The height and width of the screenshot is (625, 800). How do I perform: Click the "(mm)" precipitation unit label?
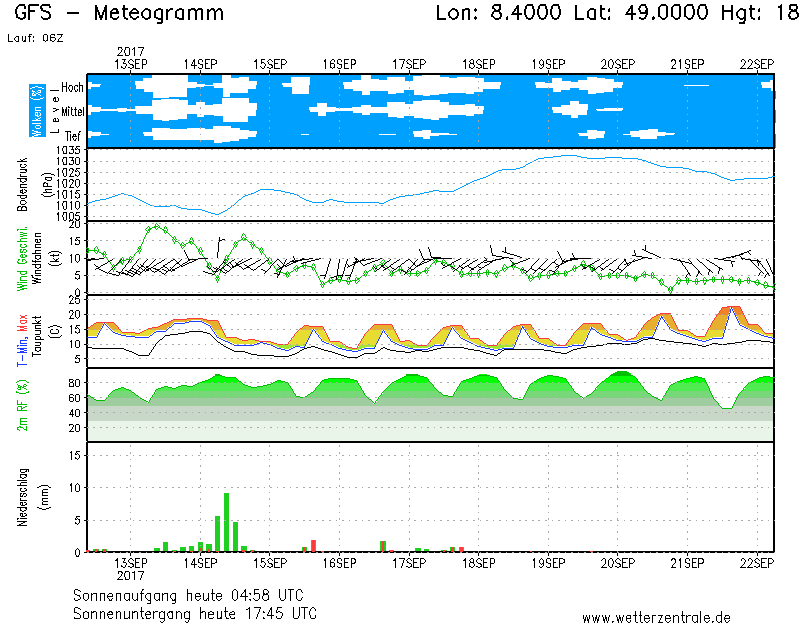[x=46, y=497]
